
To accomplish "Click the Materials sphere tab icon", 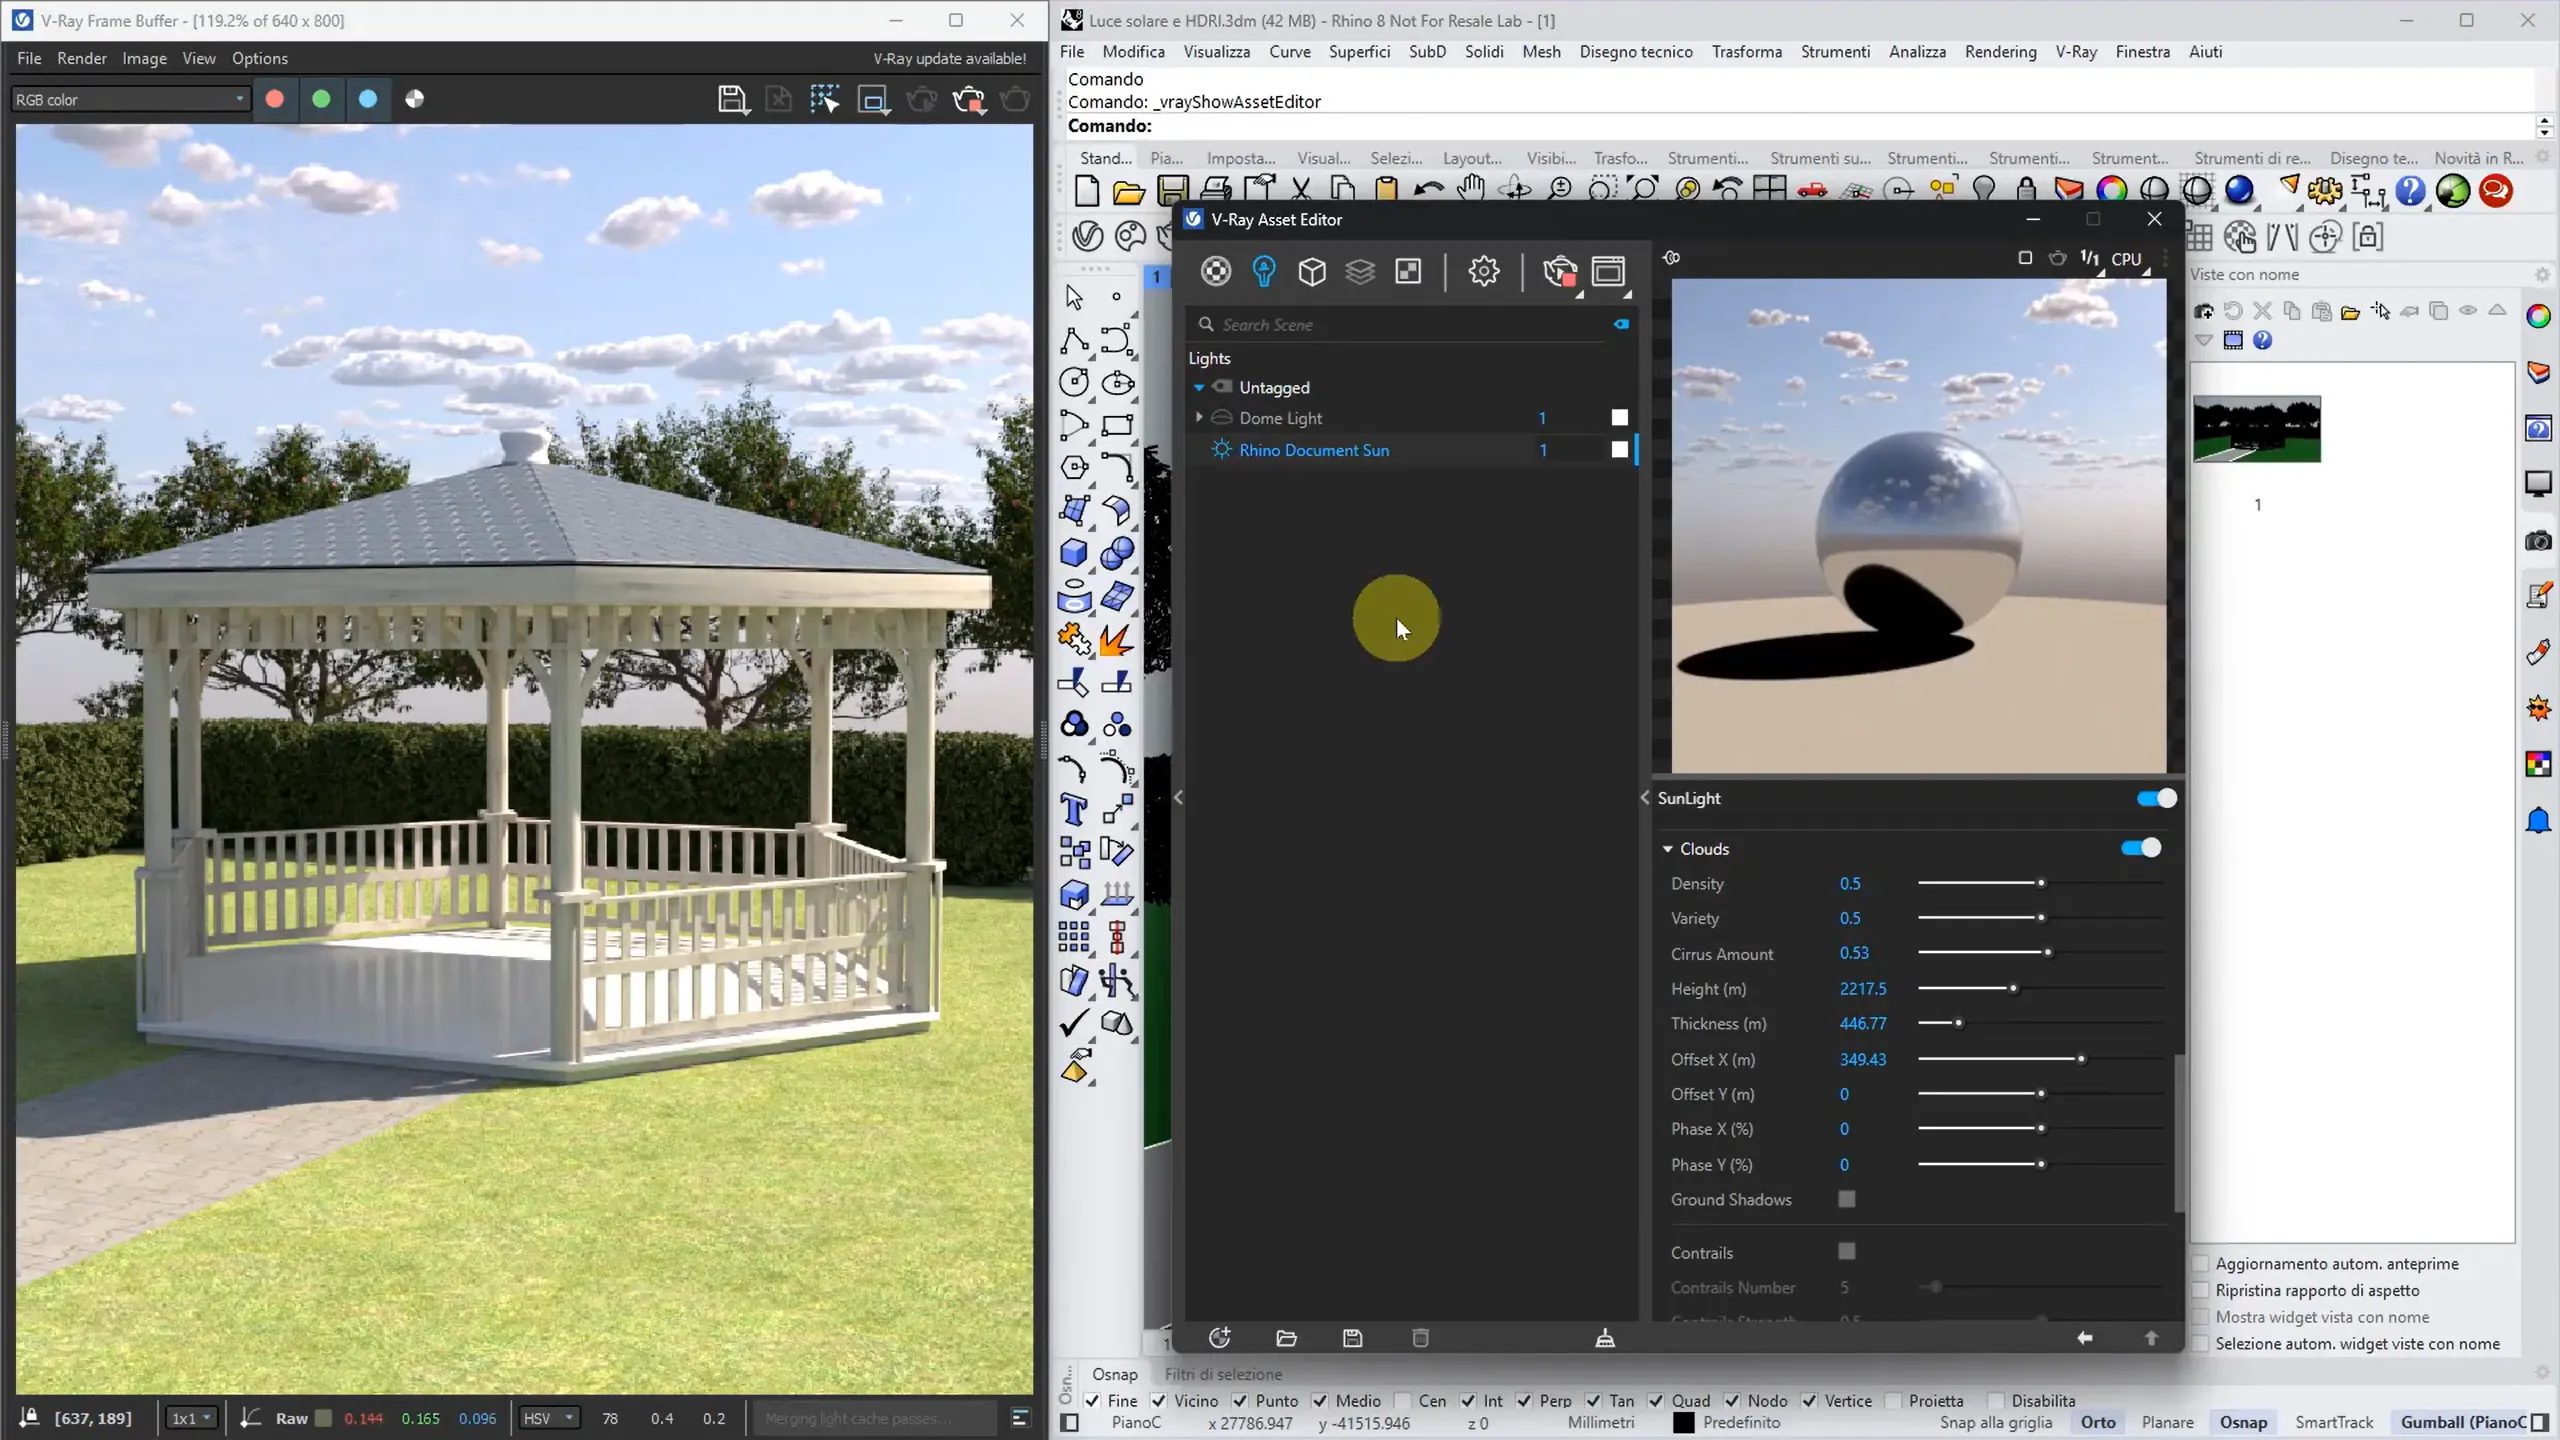I will (1216, 271).
